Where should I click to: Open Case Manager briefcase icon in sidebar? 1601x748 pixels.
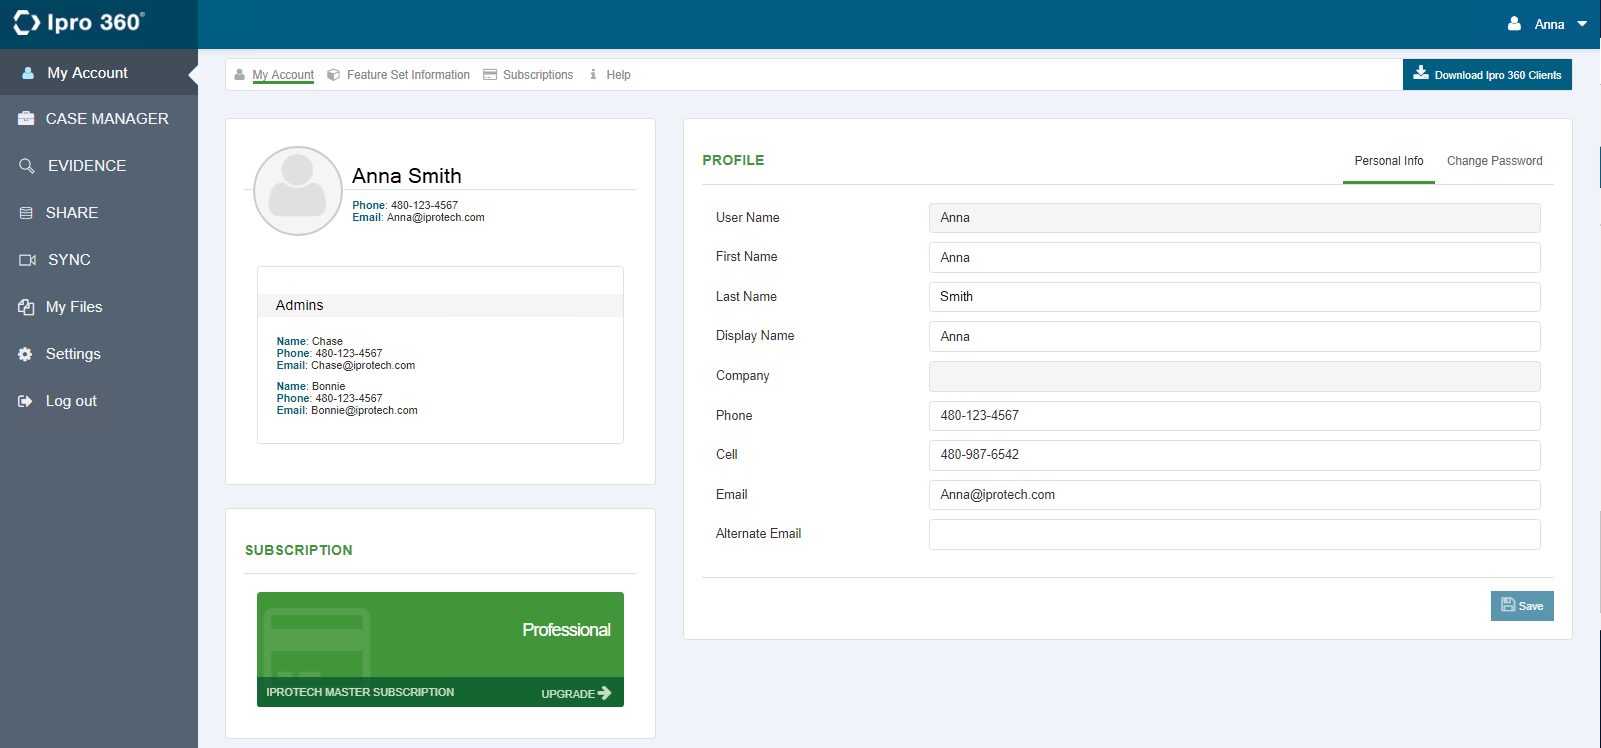point(26,119)
